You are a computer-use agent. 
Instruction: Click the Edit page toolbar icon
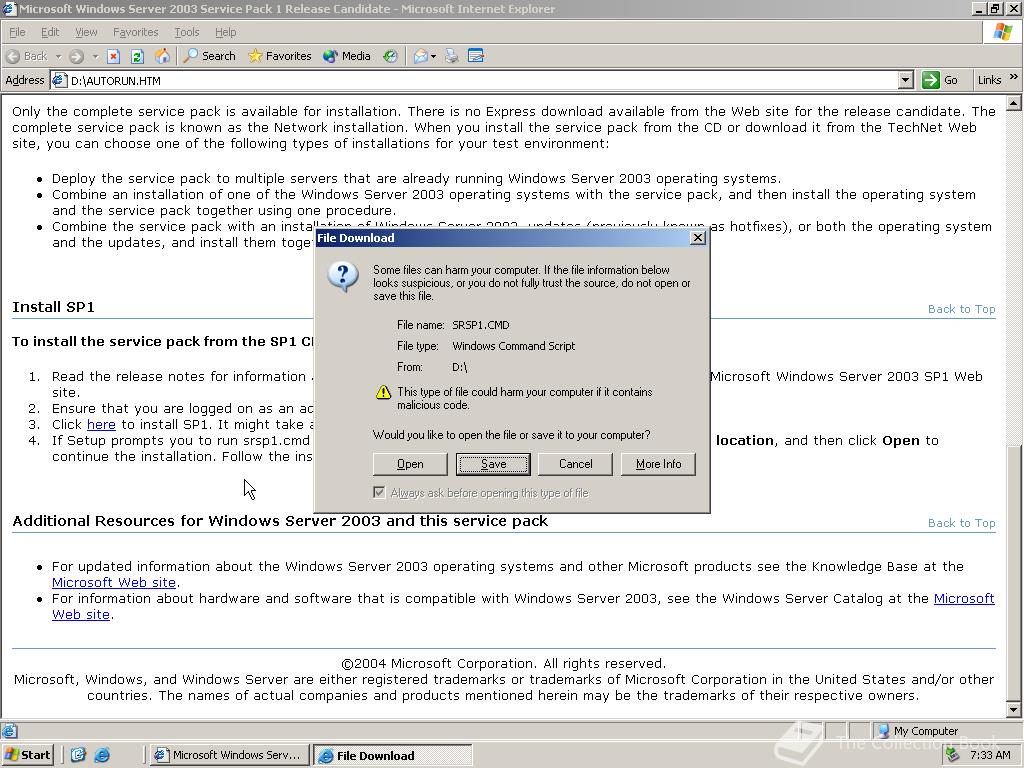[476, 56]
